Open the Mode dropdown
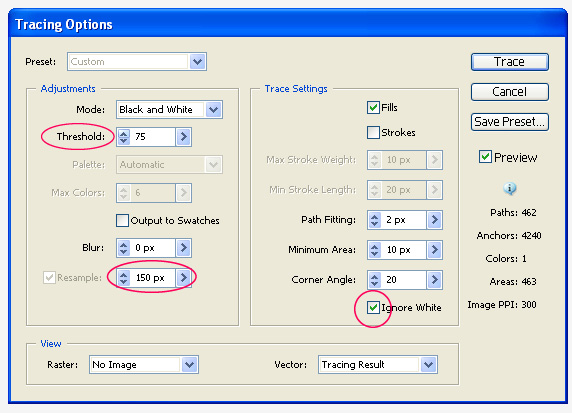Viewport: 572px width, 413px height. pyautogui.click(x=214, y=109)
